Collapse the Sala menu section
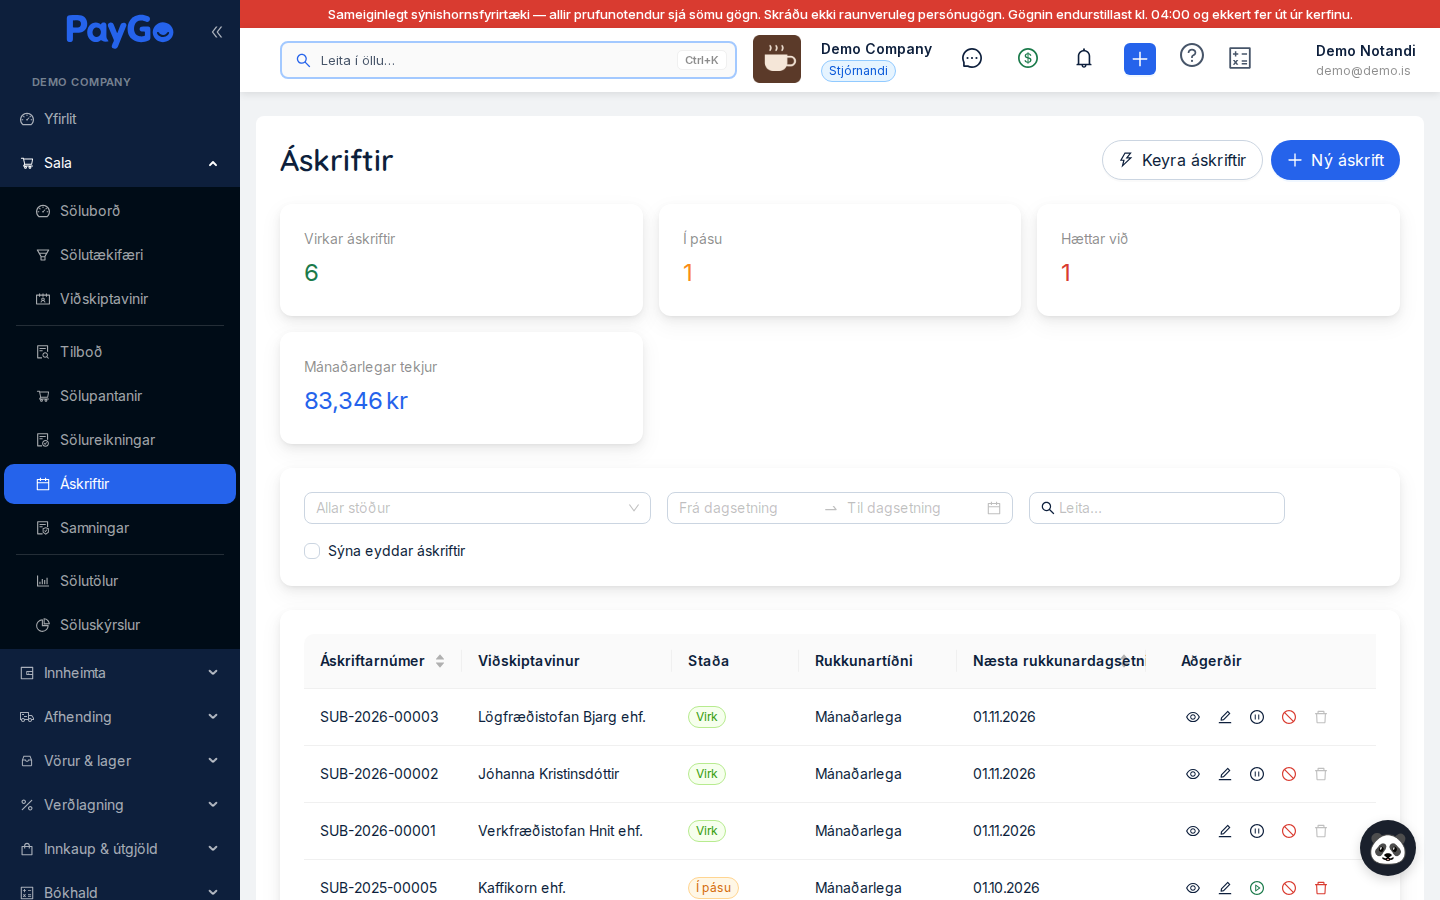 (120, 163)
